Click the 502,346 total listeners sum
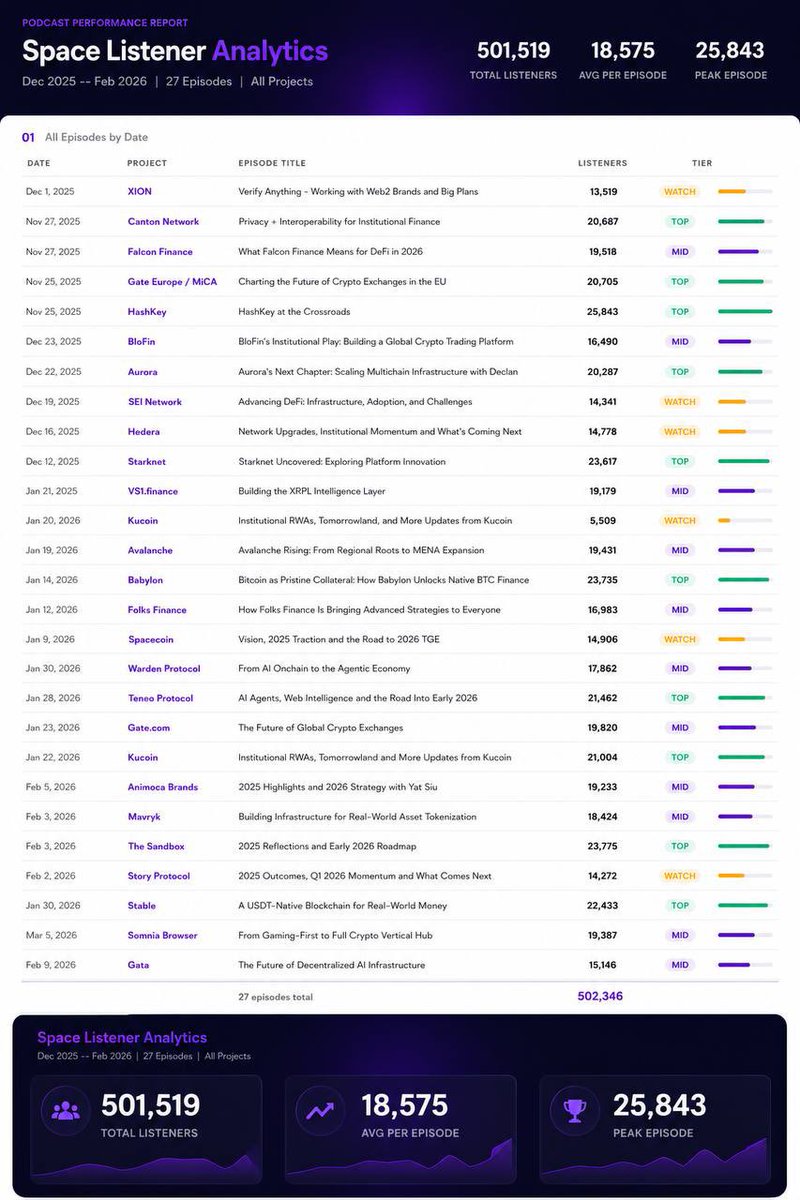 click(x=600, y=996)
